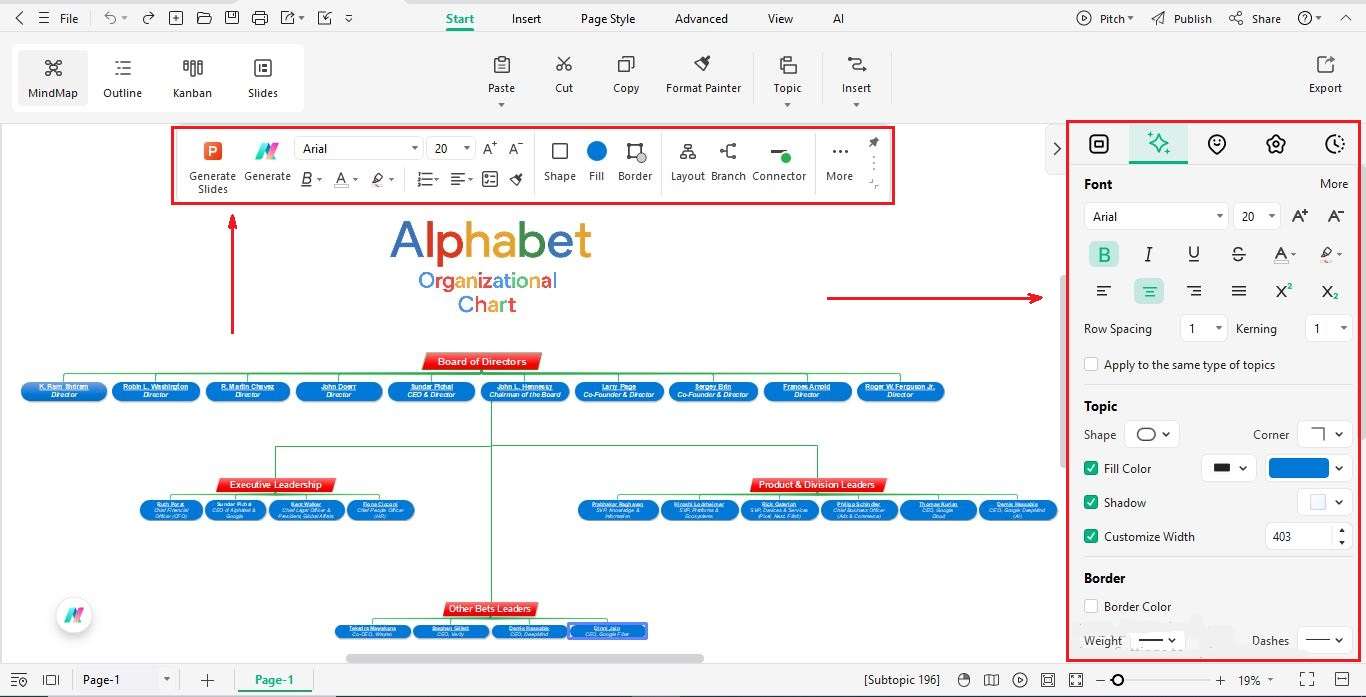Open the Corner style dropdown
This screenshot has height=697, width=1366.
pyautogui.click(x=1325, y=434)
